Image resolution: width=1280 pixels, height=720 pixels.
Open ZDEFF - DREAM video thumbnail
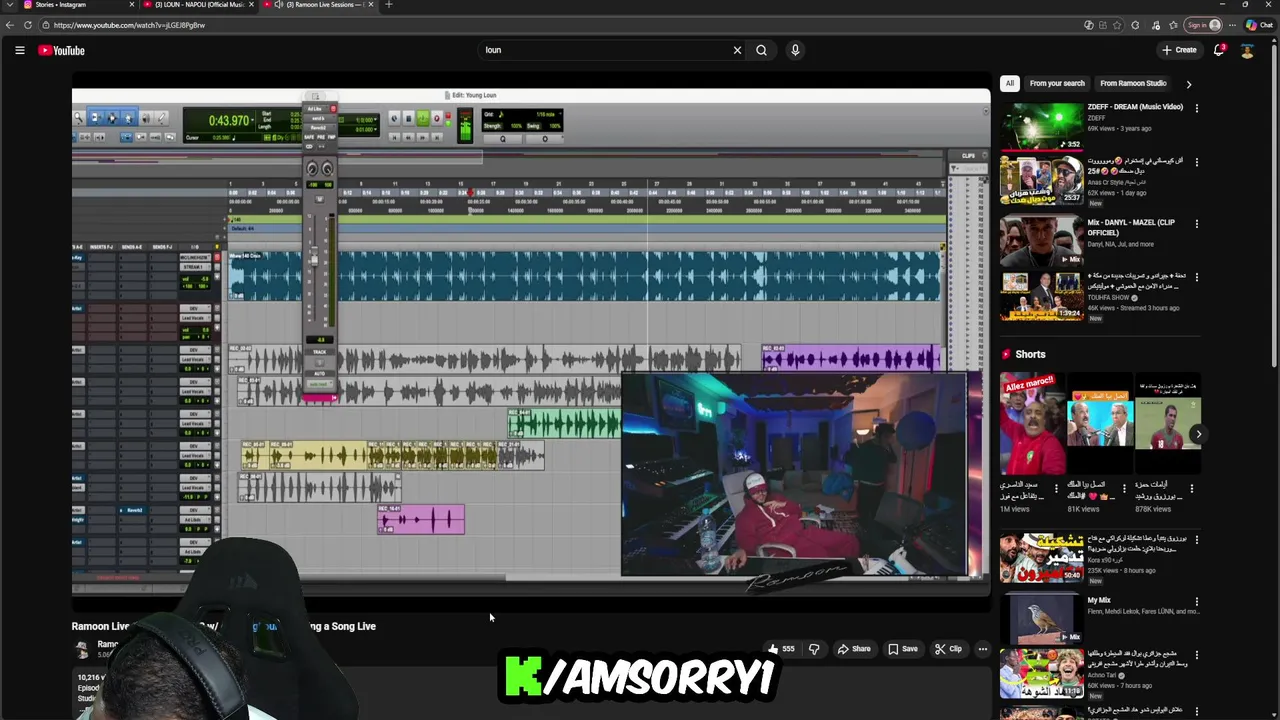pyautogui.click(x=1041, y=125)
